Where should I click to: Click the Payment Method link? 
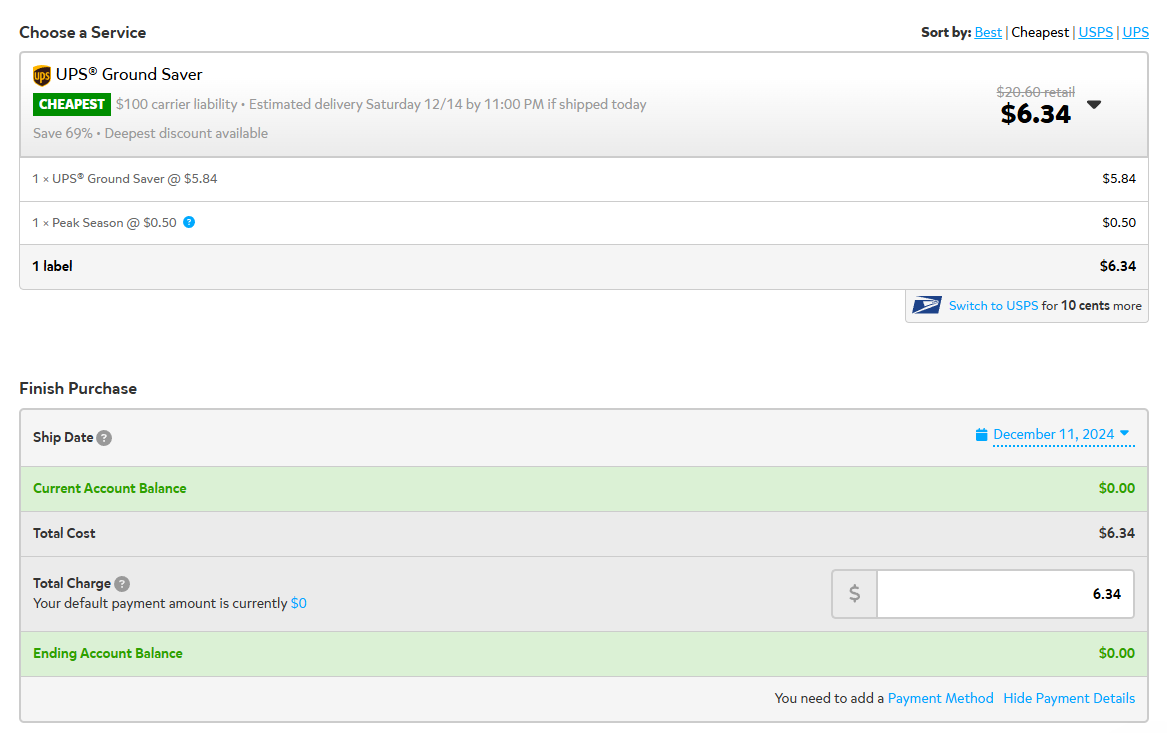[940, 698]
